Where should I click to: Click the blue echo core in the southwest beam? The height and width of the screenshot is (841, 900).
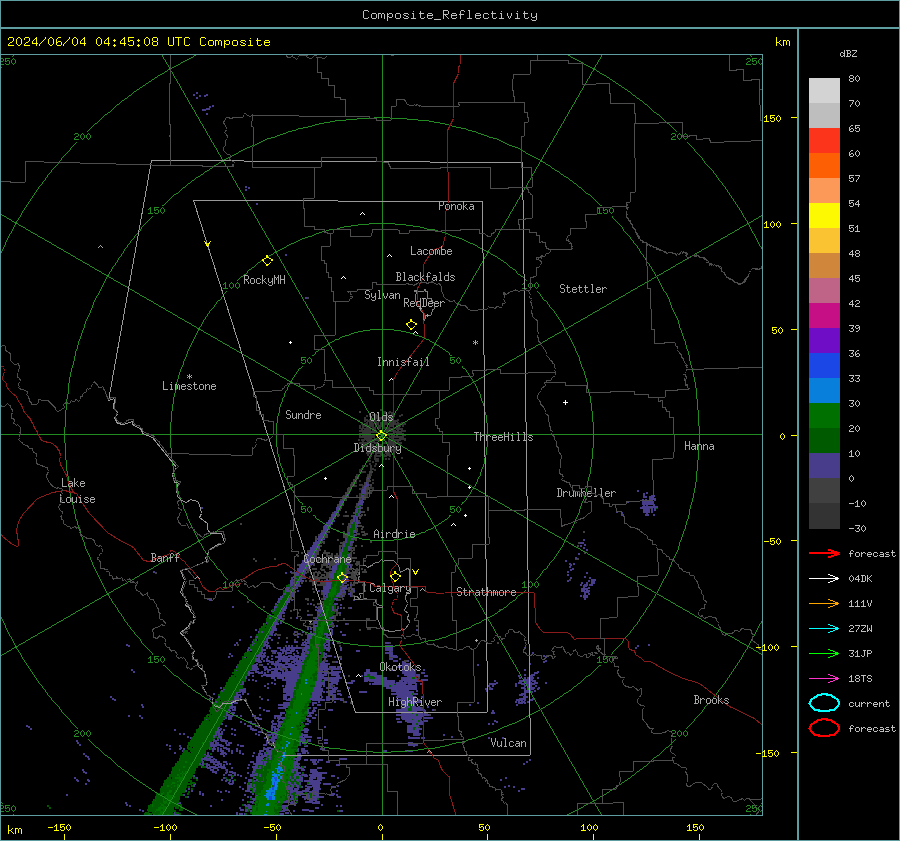[x=274, y=781]
